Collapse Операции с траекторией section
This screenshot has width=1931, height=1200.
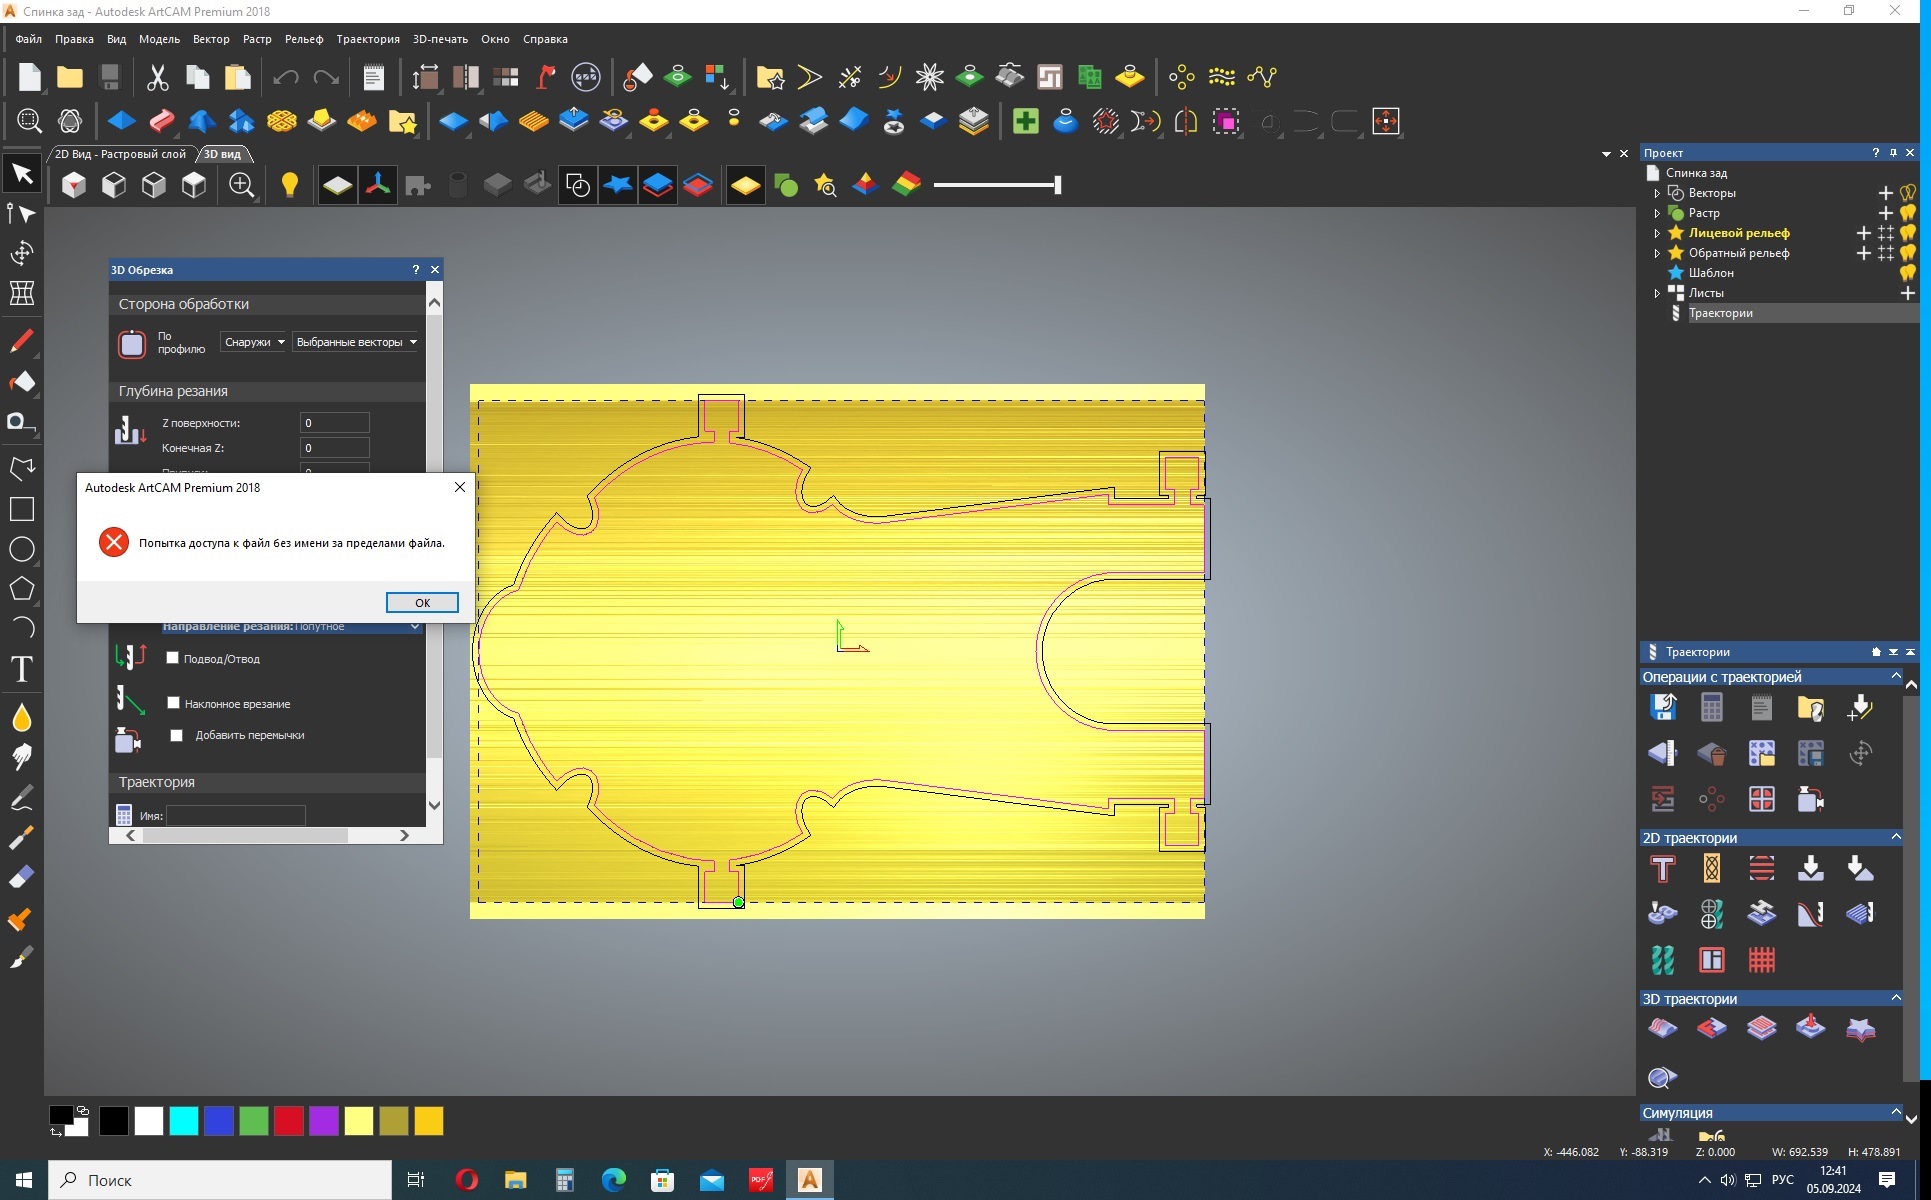(1896, 676)
